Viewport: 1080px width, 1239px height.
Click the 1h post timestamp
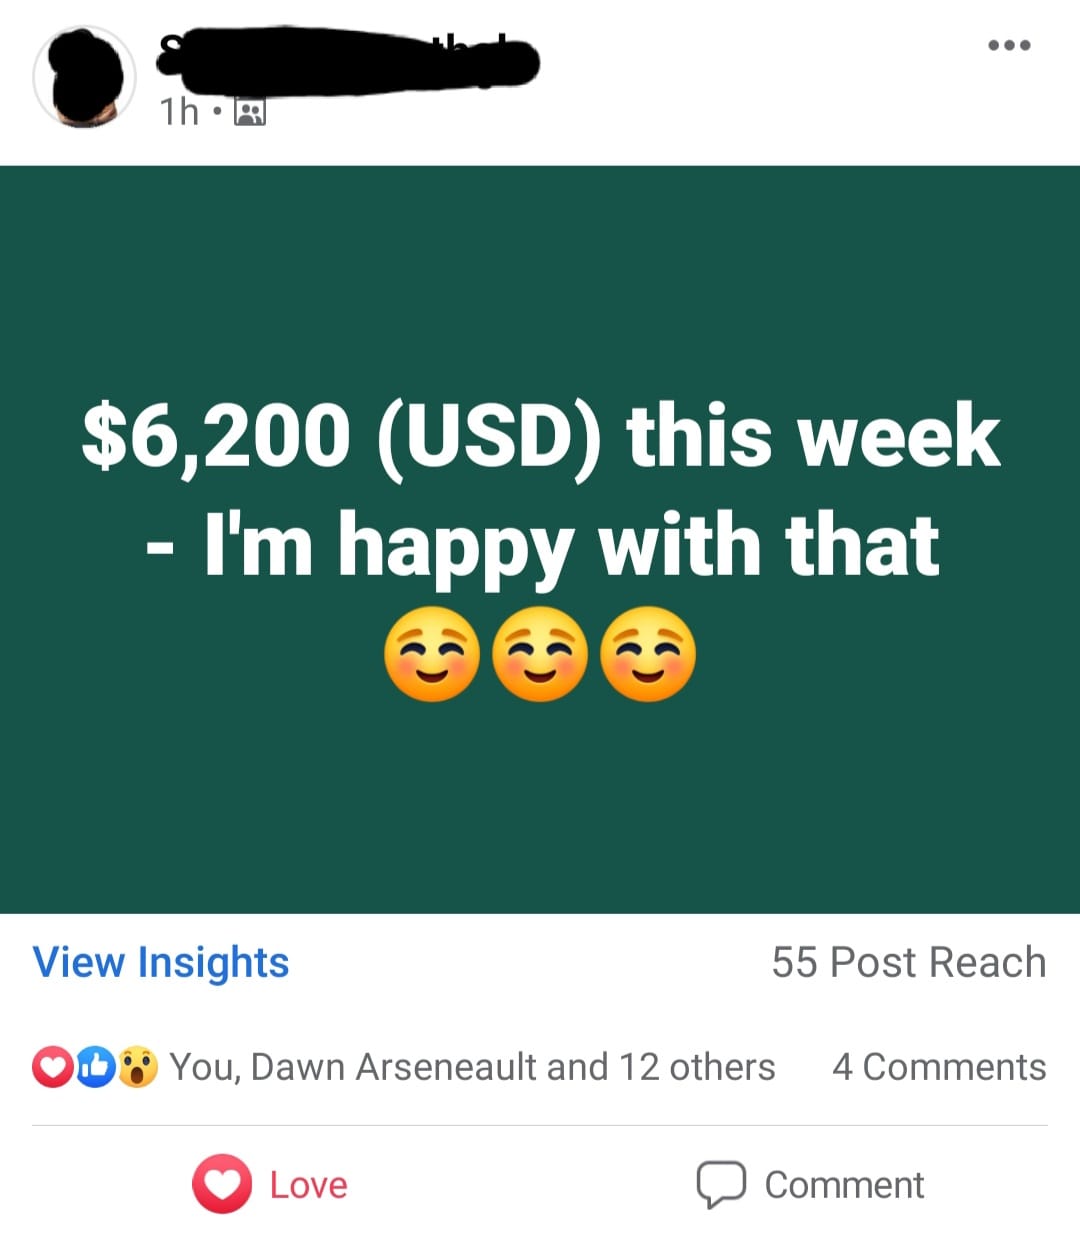click(180, 112)
